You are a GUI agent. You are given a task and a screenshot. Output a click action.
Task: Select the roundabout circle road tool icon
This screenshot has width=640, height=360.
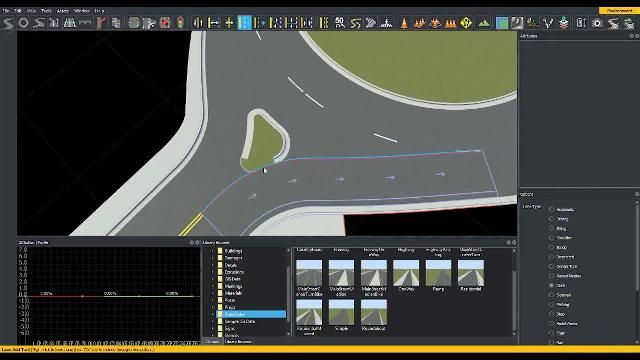click(x=23, y=23)
